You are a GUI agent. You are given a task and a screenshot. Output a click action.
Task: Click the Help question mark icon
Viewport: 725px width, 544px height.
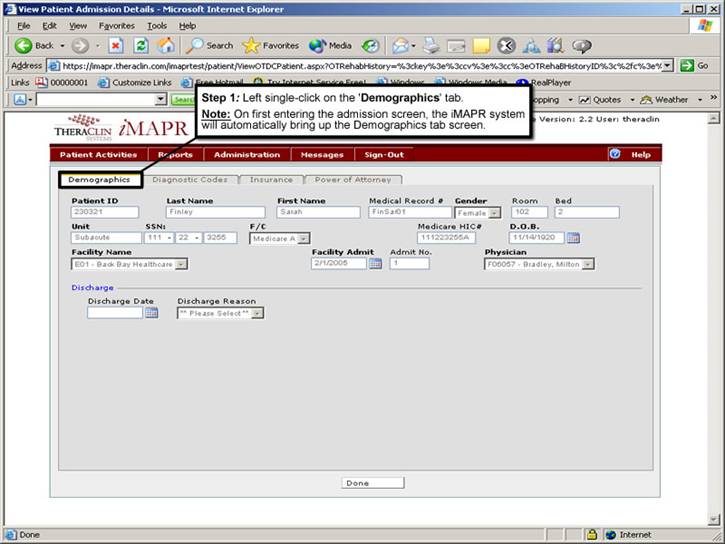click(x=615, y=155)
